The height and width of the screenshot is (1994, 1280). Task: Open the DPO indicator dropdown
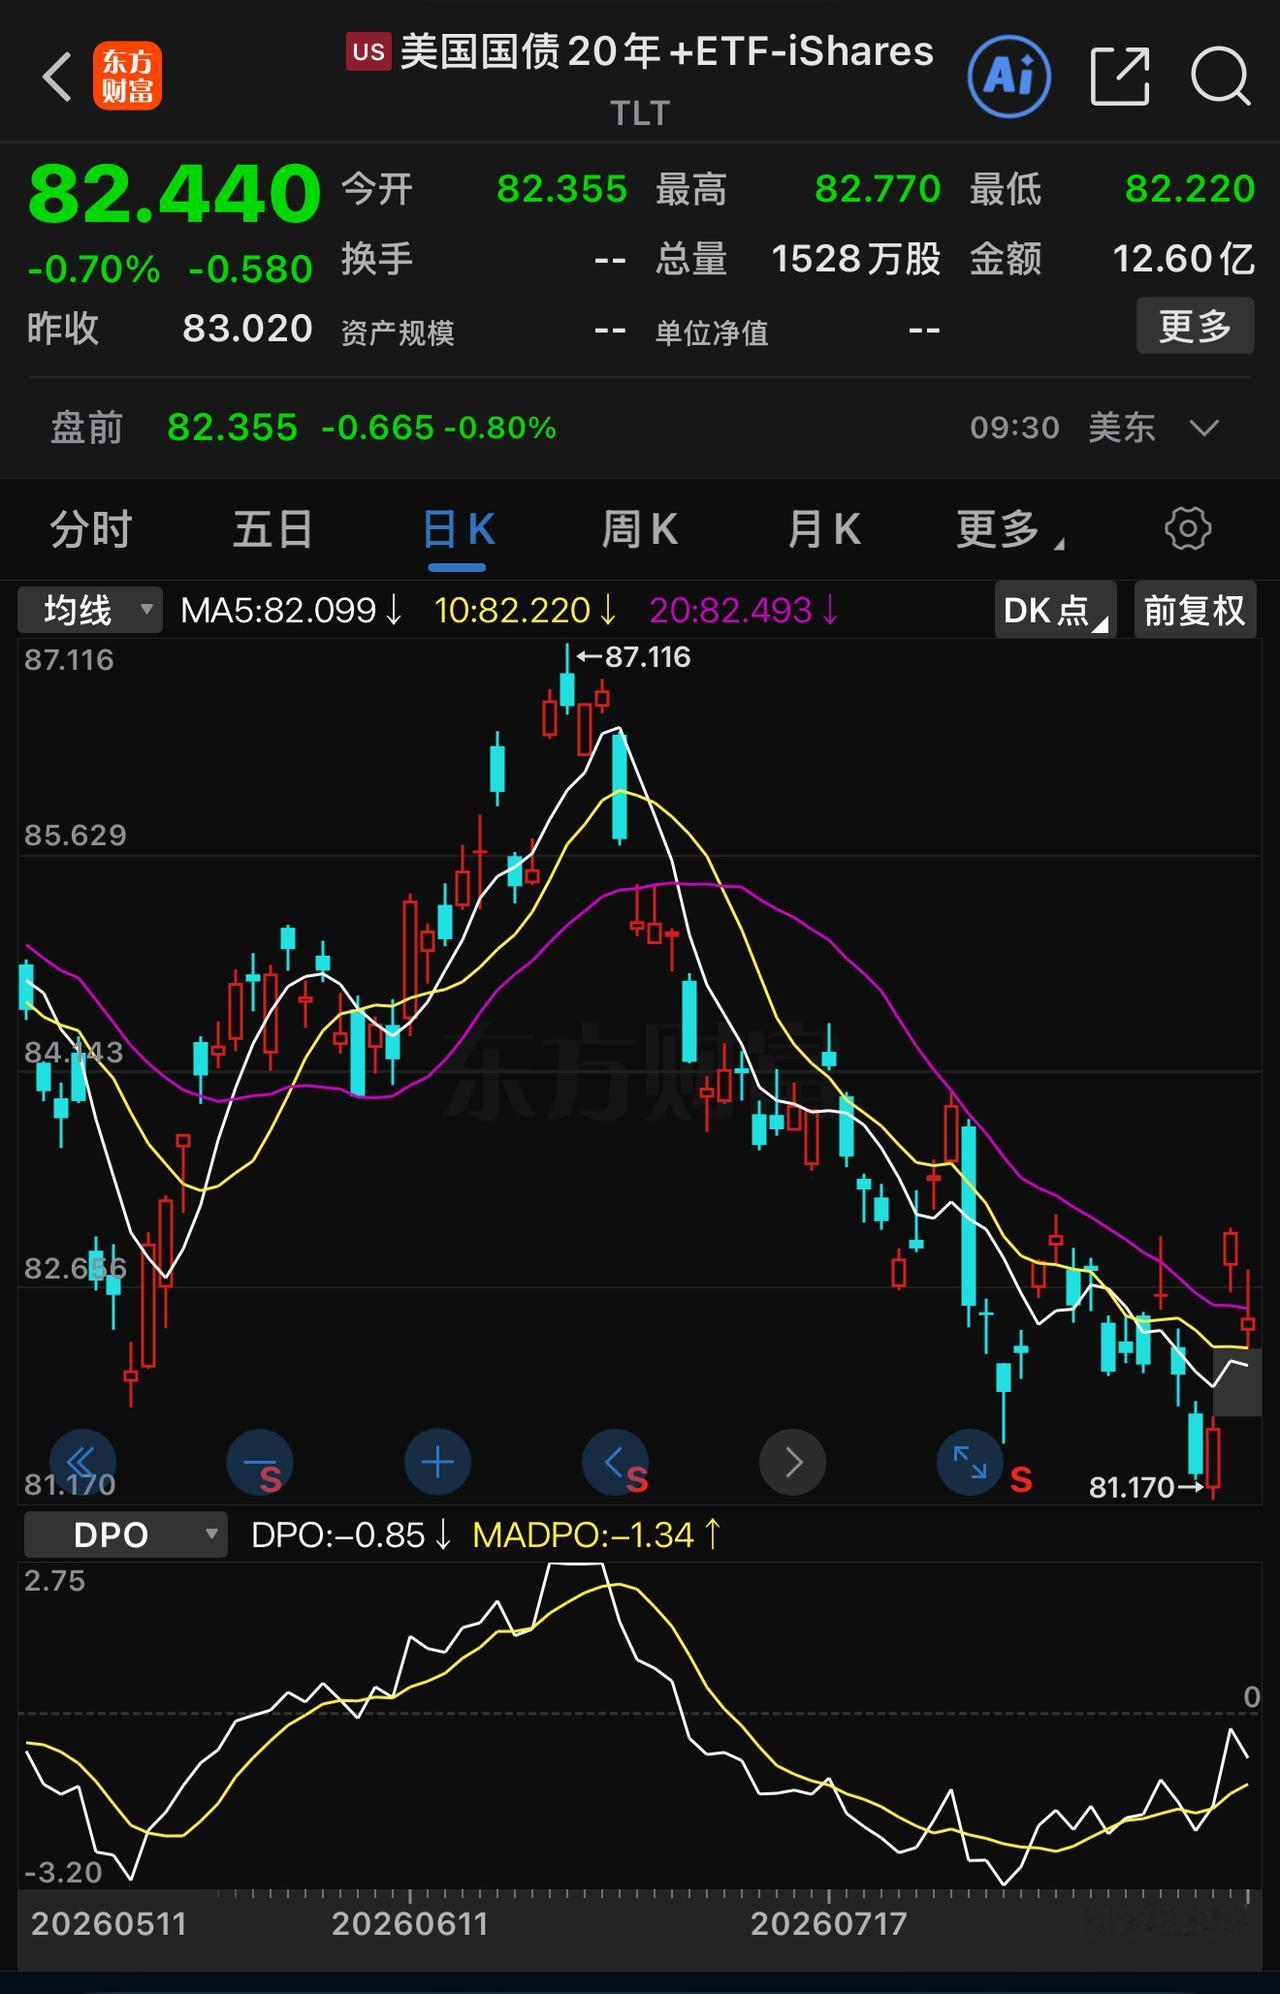click(126, 1534)
